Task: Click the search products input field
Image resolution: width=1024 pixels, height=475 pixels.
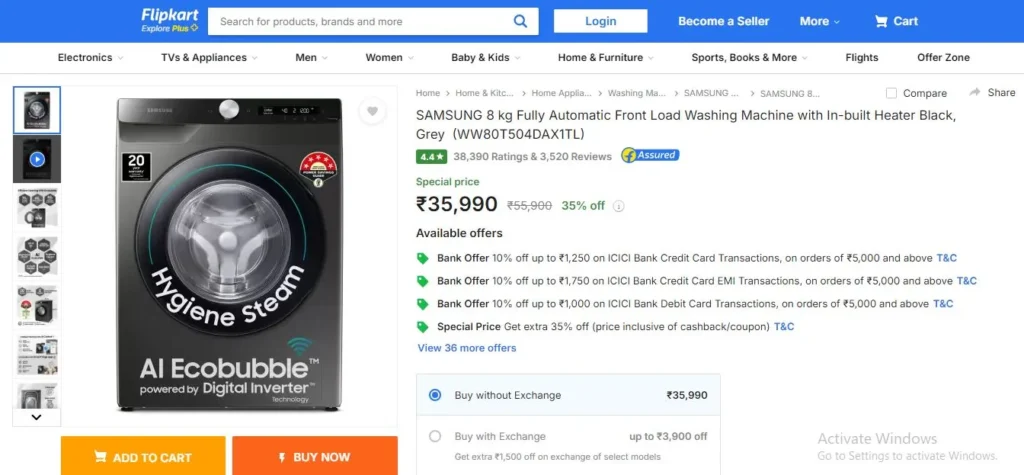Action: tap(362, 22)
